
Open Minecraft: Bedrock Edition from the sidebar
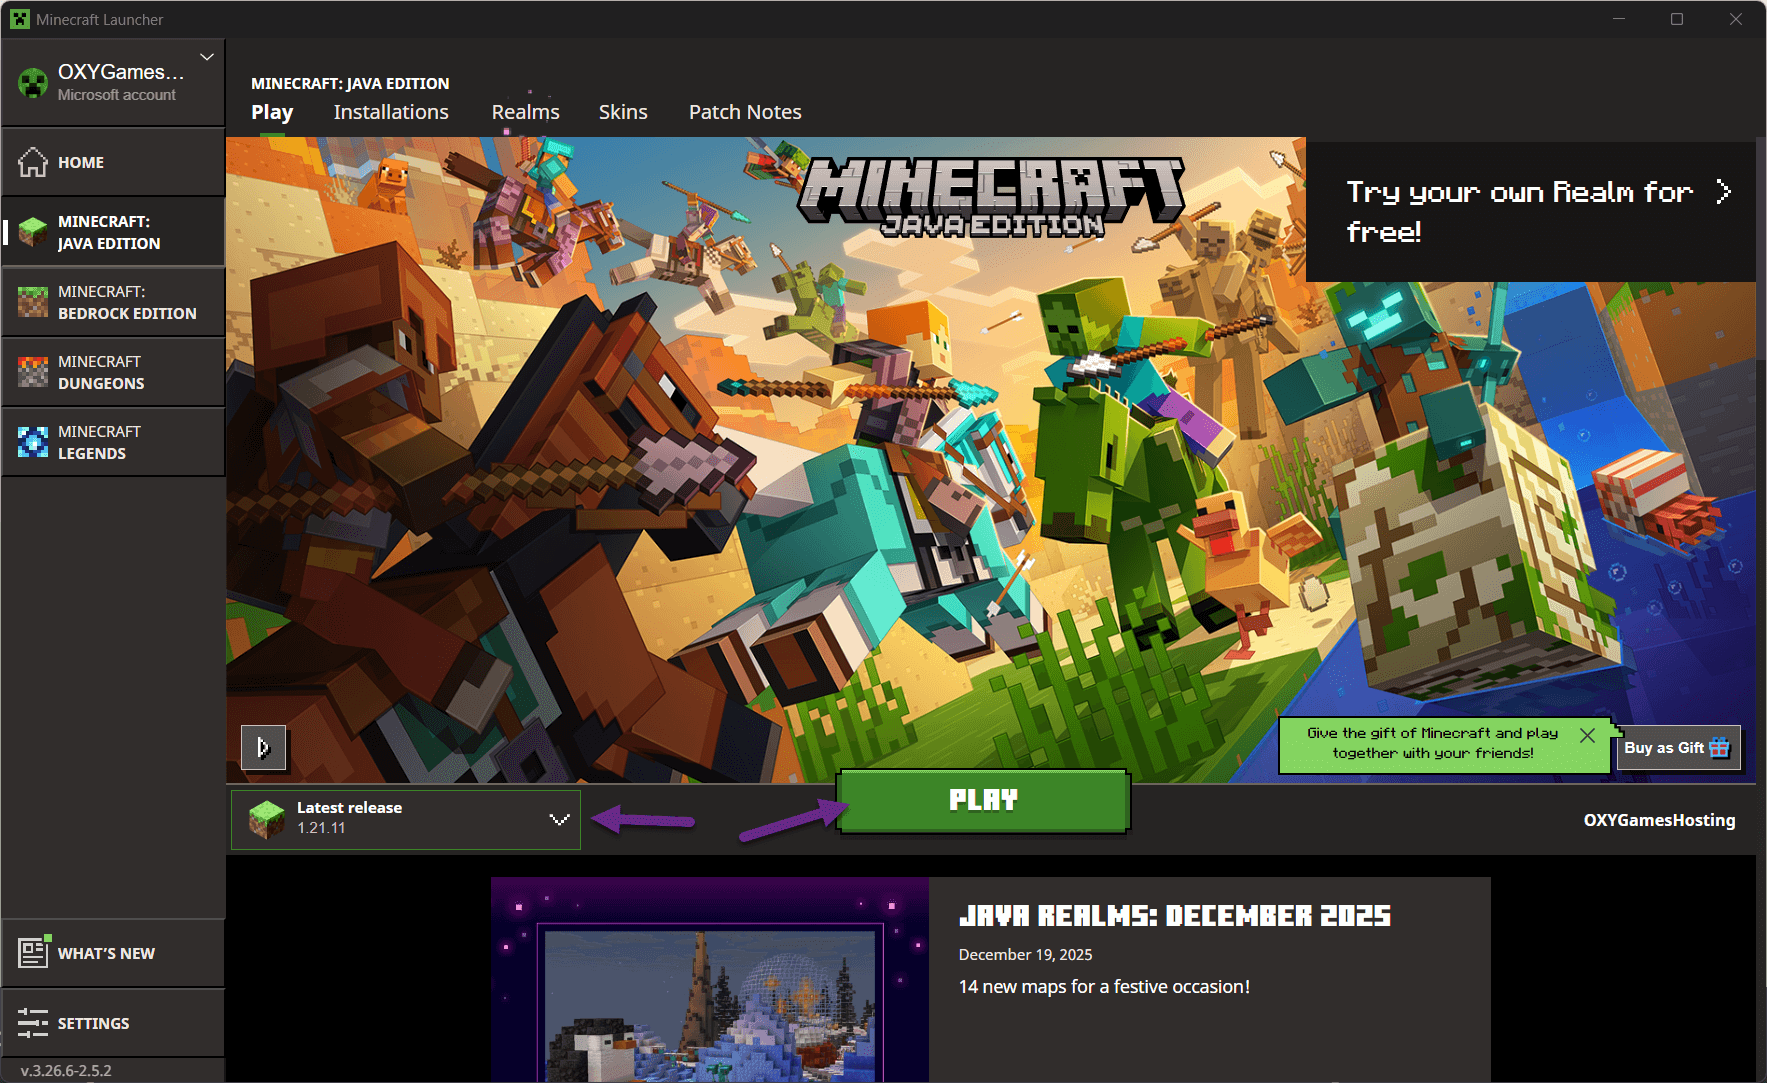(x=113, y=302)
